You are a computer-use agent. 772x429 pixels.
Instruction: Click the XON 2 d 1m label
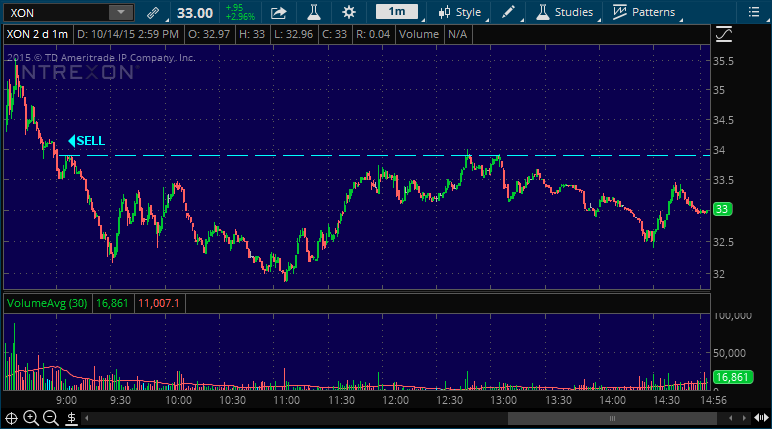point(37,34)
